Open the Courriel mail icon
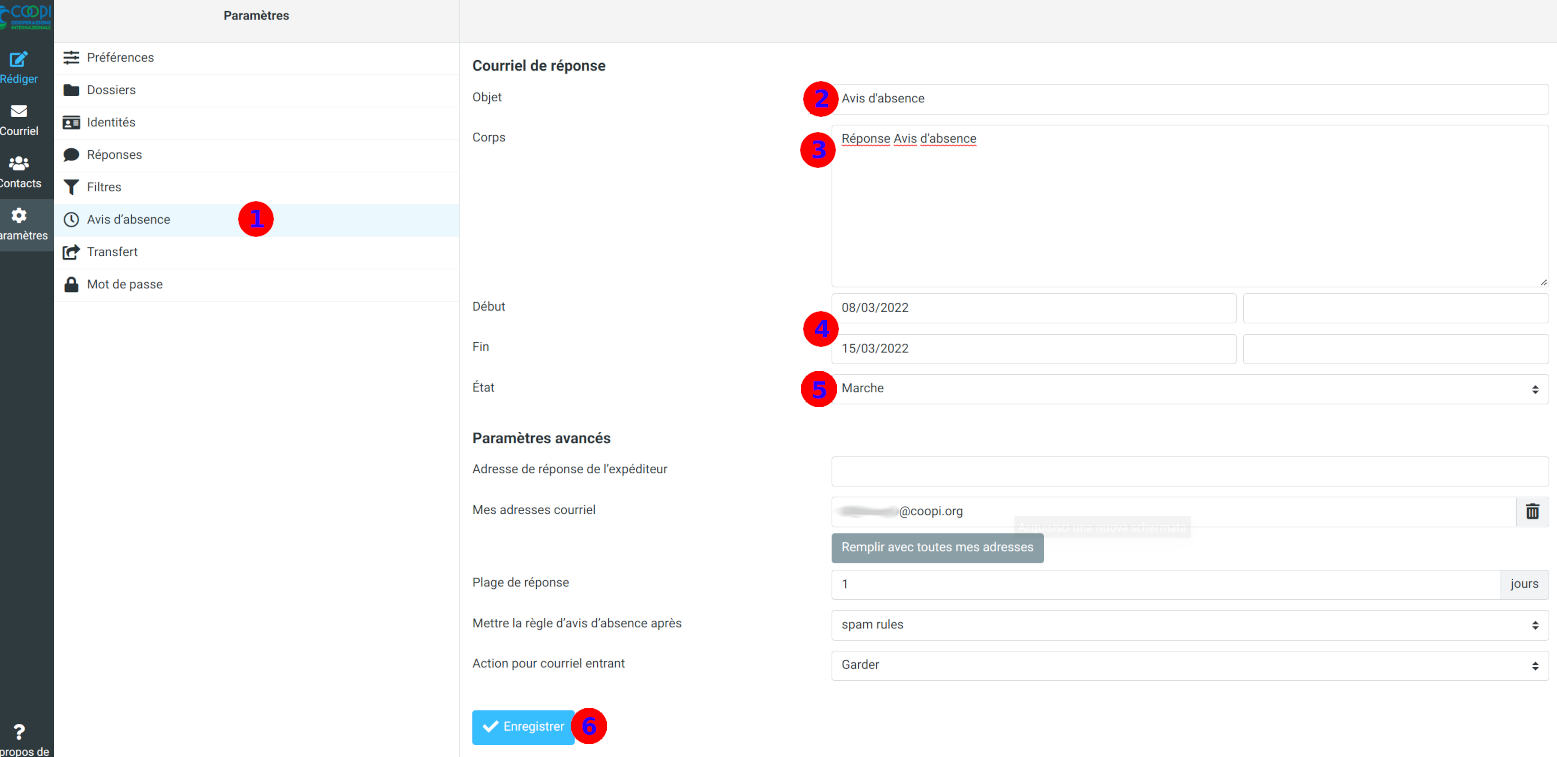The height and width of the screenshot is (757, 1557). tap(19, 112)
